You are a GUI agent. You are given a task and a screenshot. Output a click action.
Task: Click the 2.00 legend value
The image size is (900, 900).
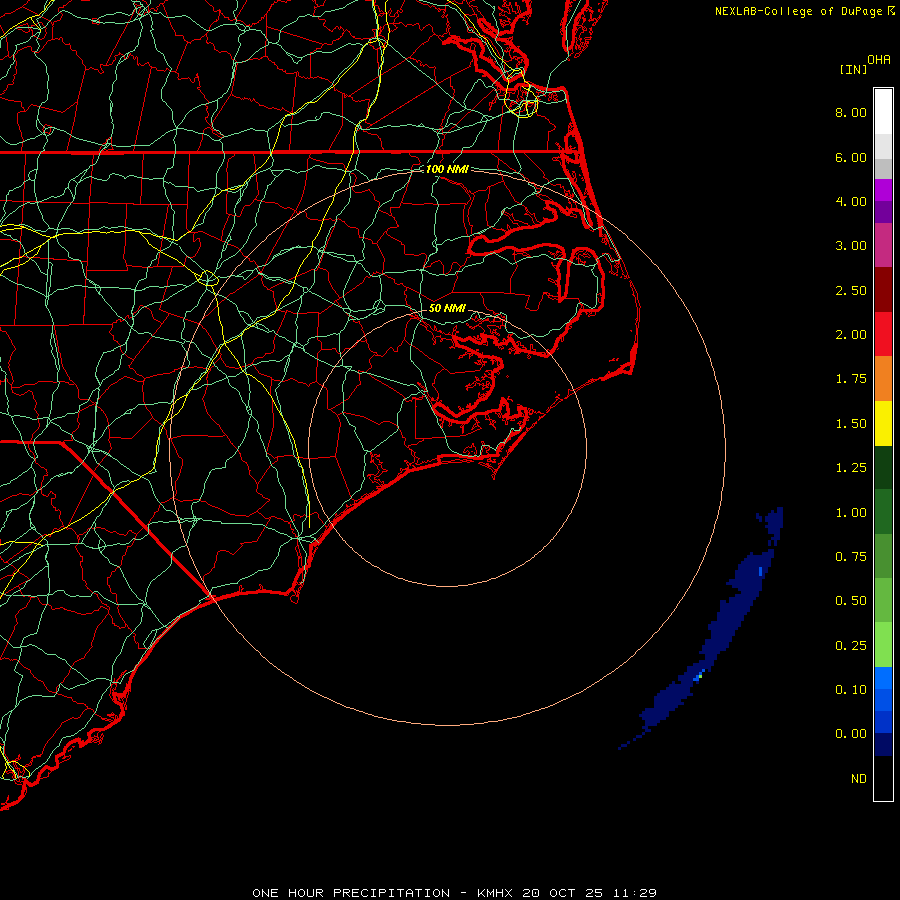point(851,335)
